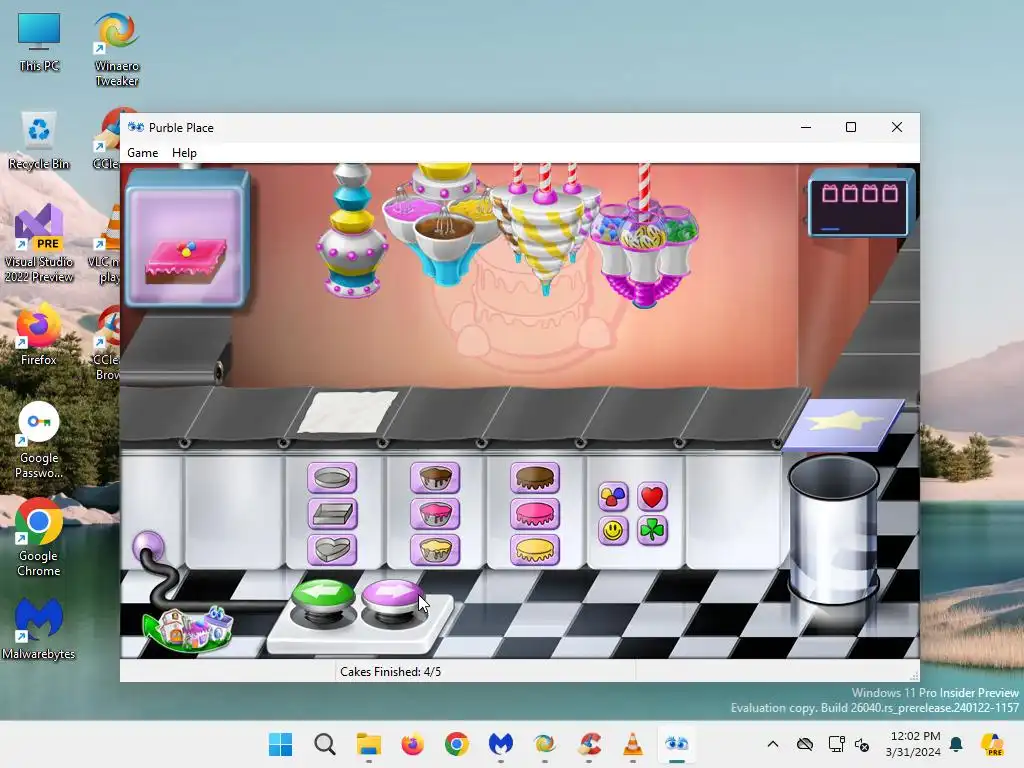Choose the pink strawberry batter button
The width and height of the screenshot is (1024, 768).
435,514
